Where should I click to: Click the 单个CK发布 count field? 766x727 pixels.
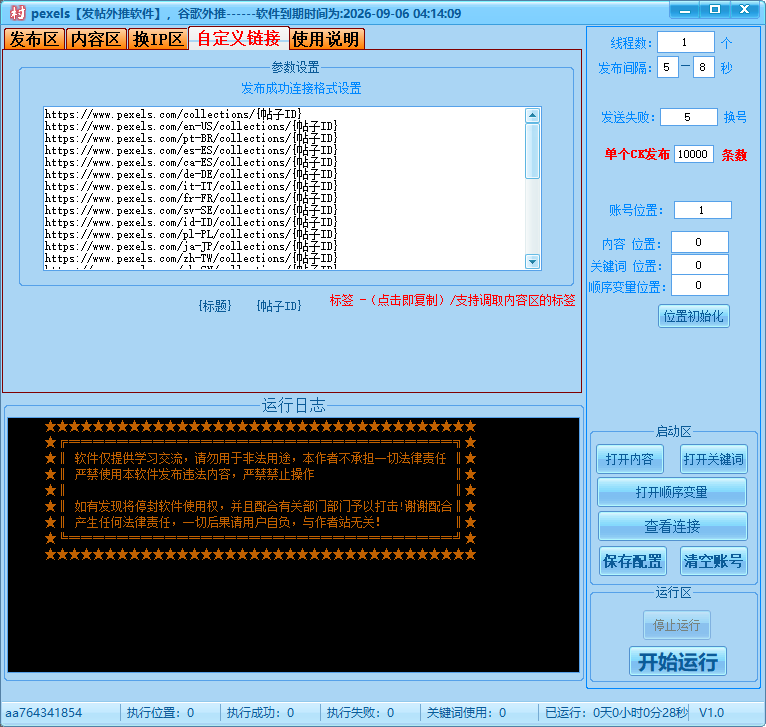[693, 154]
